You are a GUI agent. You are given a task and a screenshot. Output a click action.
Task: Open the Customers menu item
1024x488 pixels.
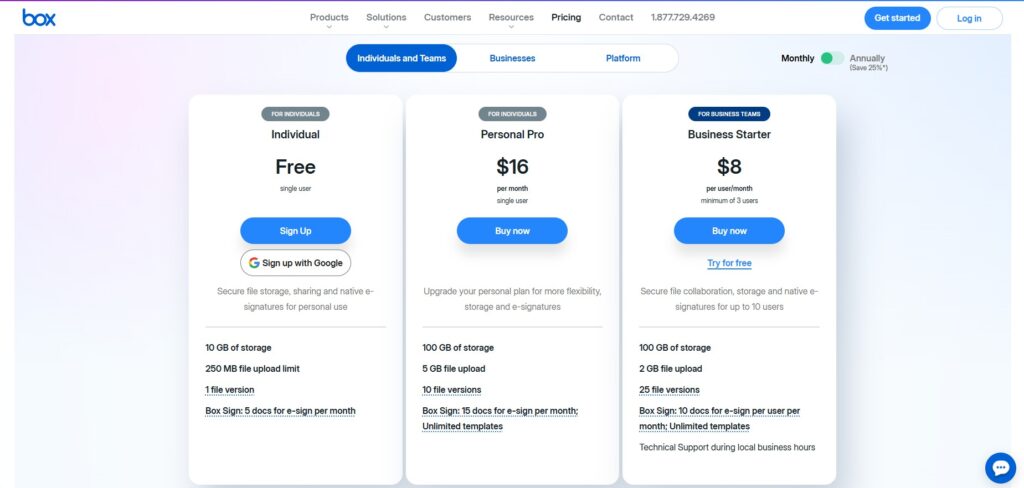tap(447, 18)
